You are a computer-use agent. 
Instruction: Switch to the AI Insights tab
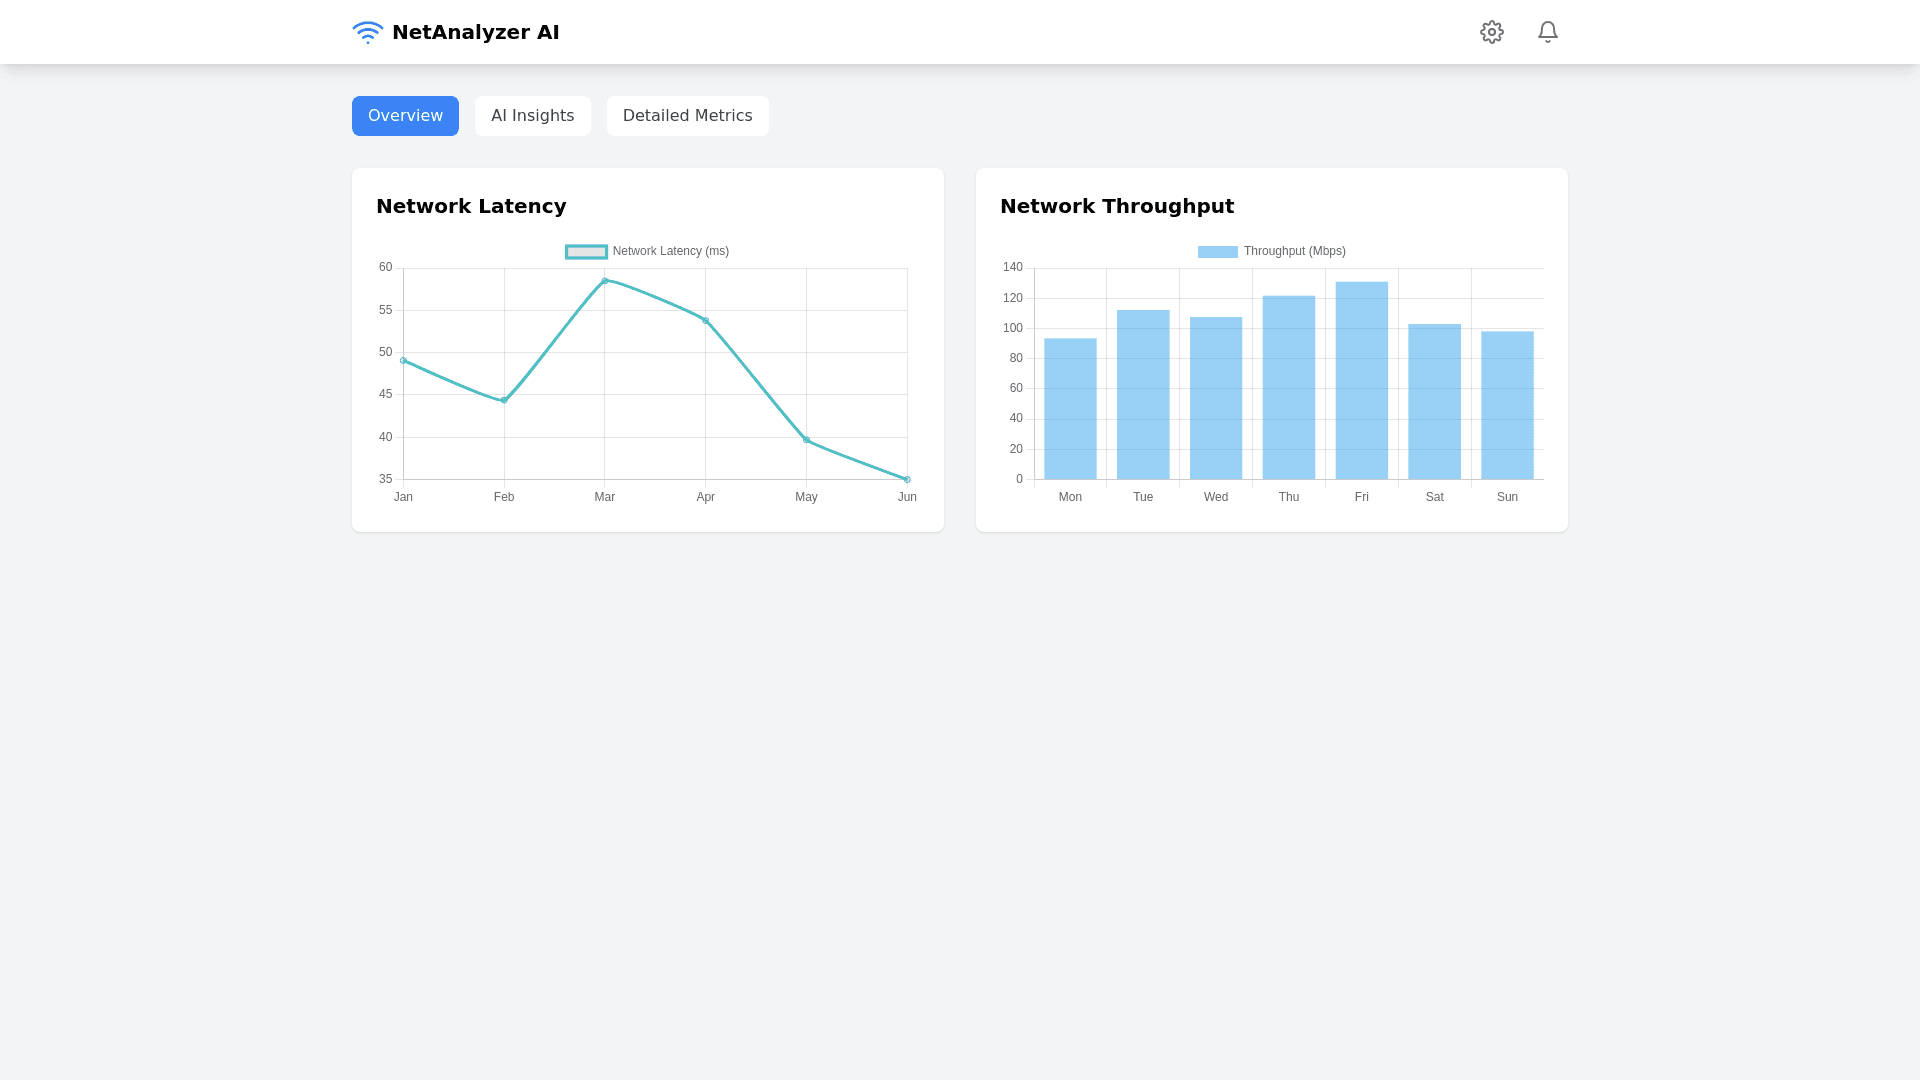pyautogui.click(x=532, y=116)
